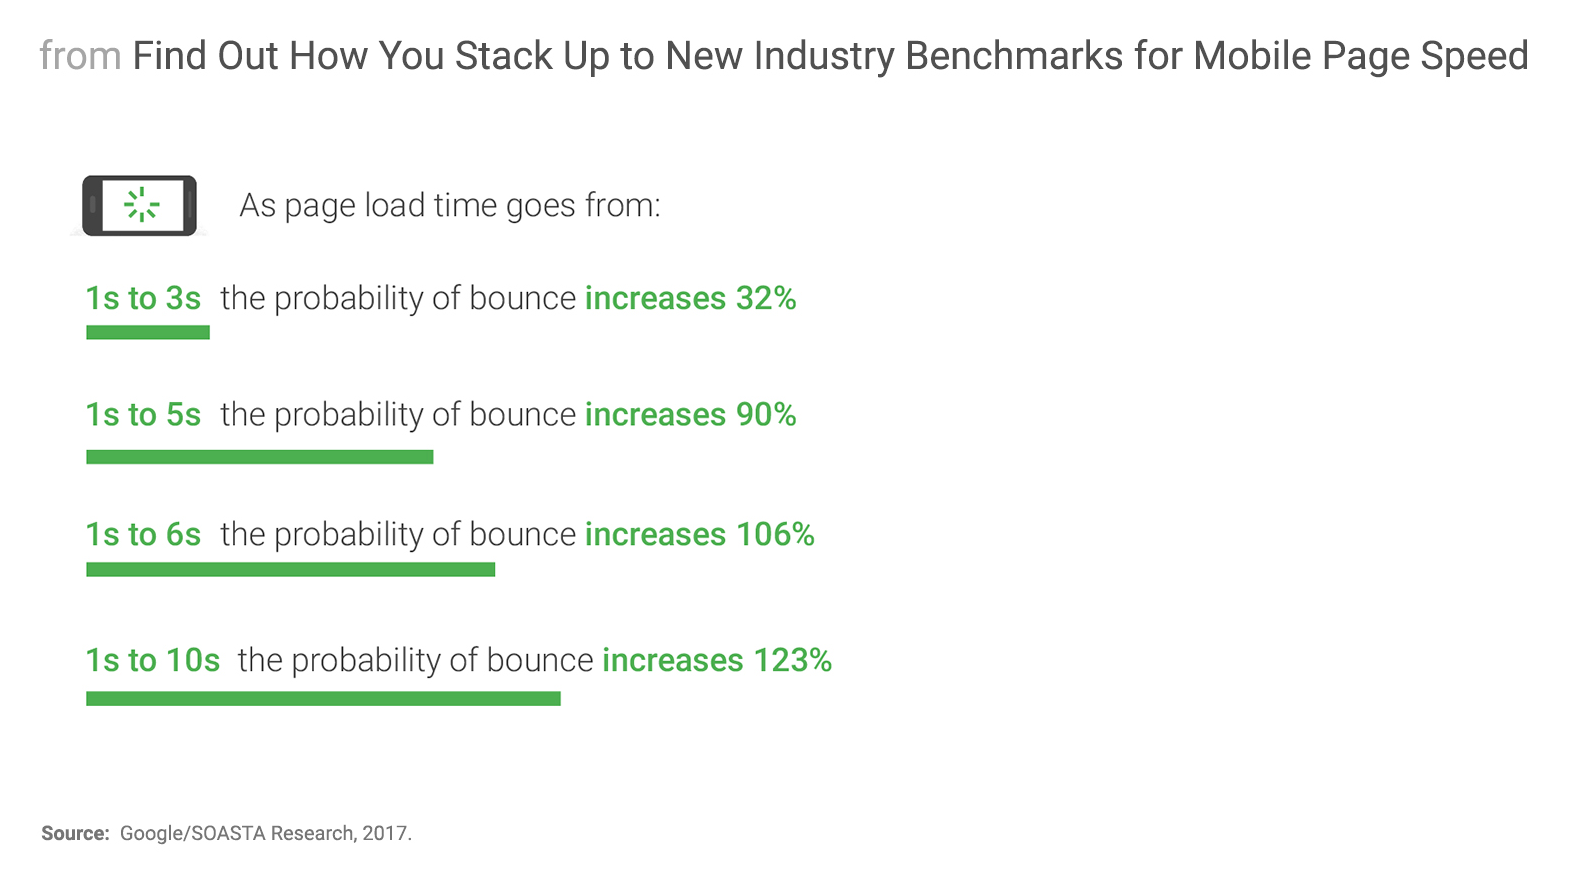Click the article title about Mobile Page Speed
Screen dimensions: 1584x884
coord(830,56)
